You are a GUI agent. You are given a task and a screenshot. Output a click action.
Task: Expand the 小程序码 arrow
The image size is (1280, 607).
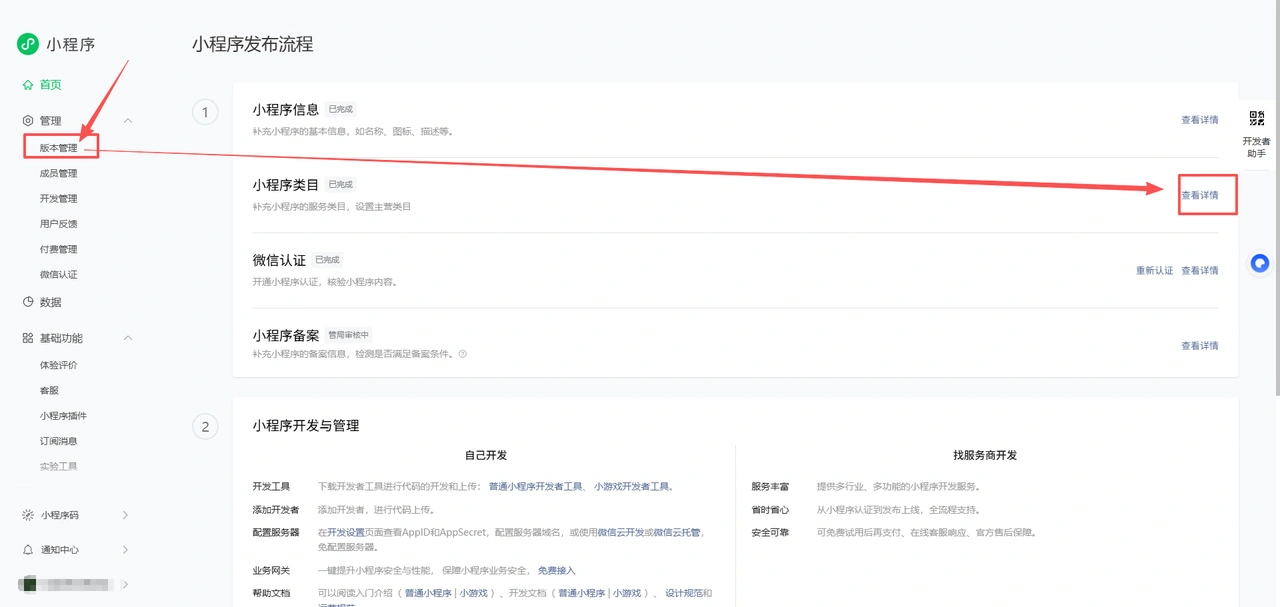tap(125, 515)
